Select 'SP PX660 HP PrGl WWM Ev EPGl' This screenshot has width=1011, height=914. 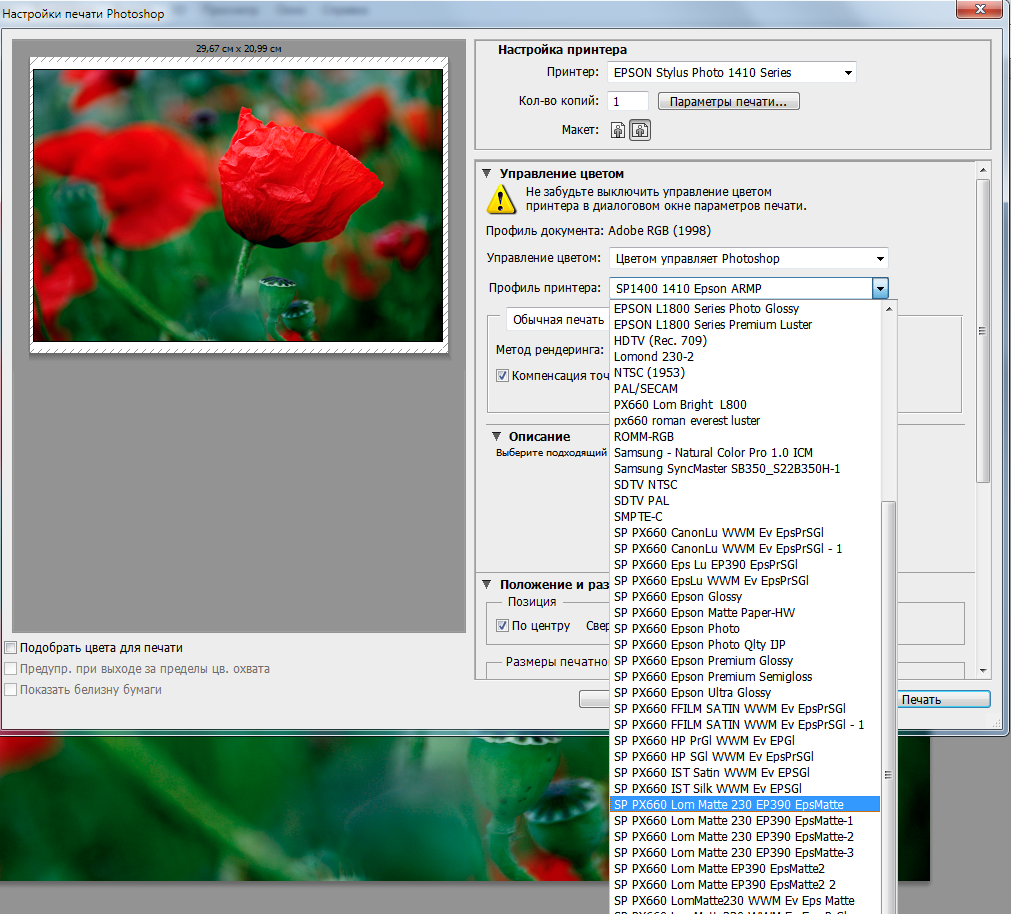(745, 741)
